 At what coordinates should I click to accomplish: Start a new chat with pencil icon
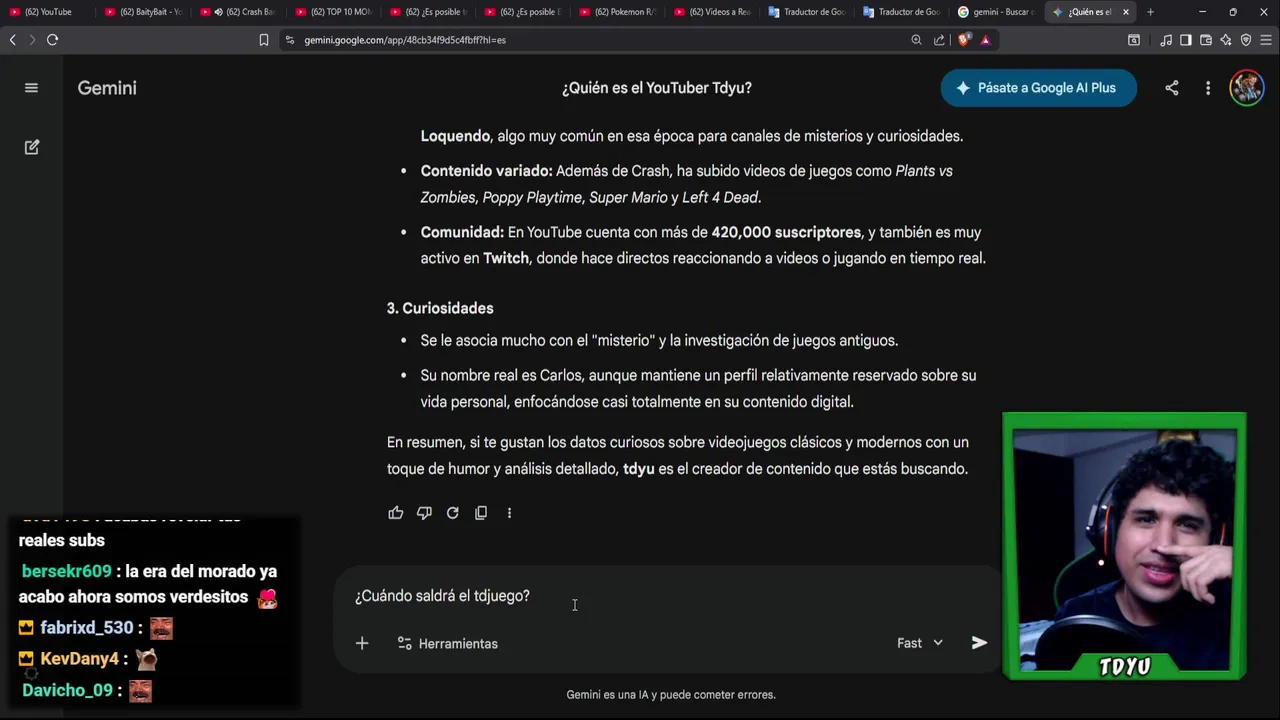[x=32, y=147]
